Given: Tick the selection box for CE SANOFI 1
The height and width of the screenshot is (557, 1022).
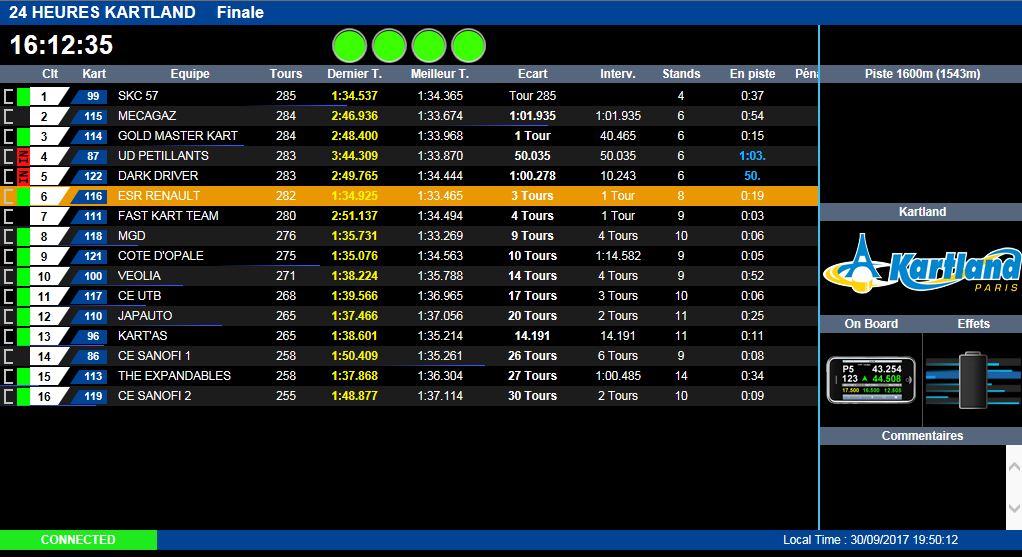Looking at the screenshot, I should pos(8,356).
